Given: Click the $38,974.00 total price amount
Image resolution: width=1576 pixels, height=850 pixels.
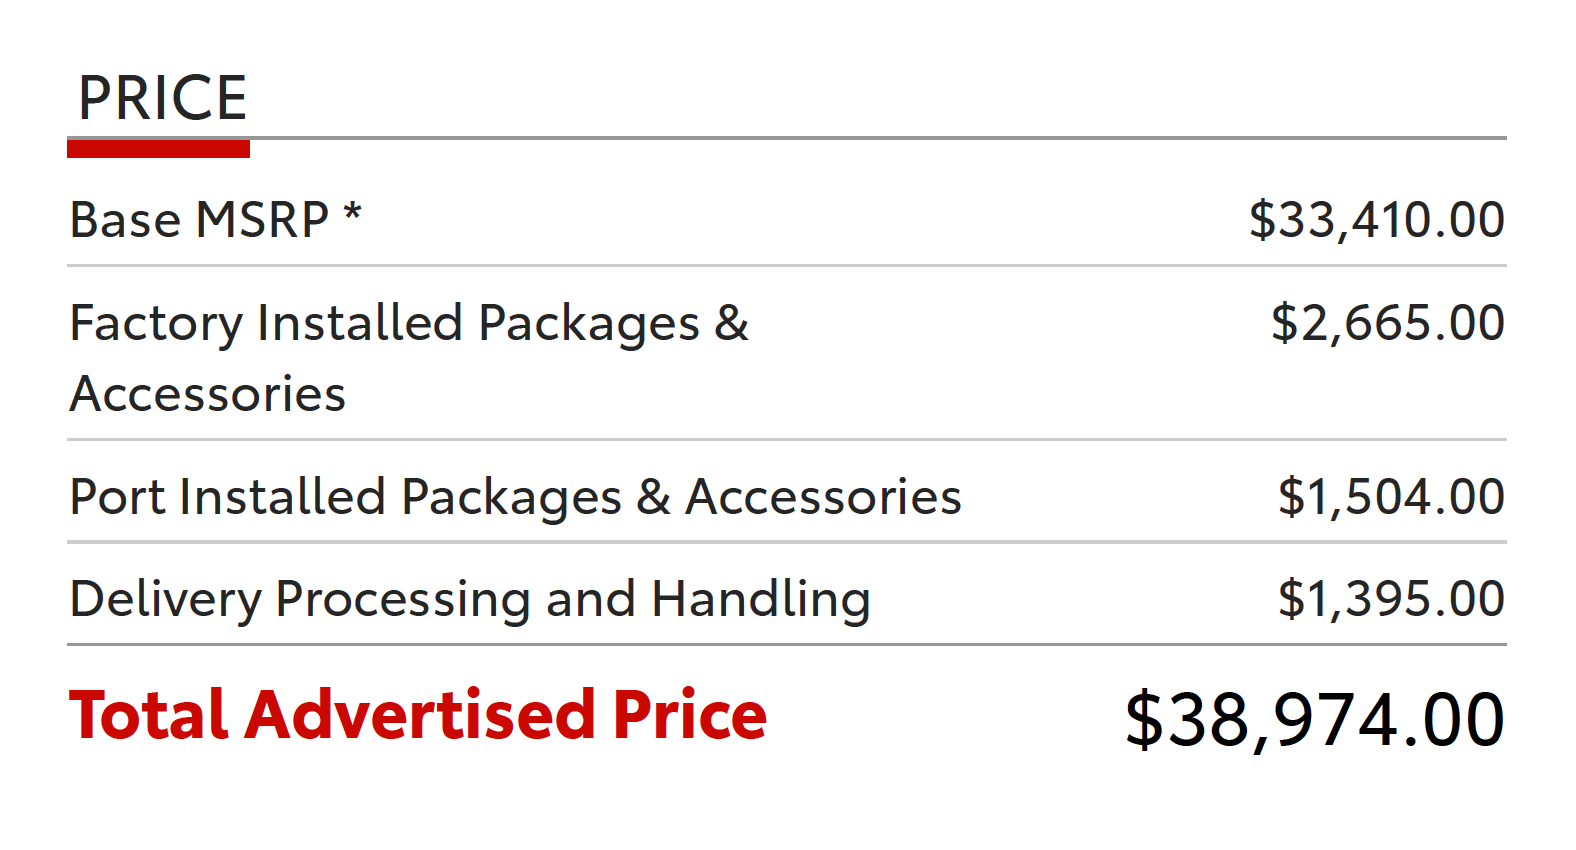Looking at the screenshot, I should [1314, 719].
